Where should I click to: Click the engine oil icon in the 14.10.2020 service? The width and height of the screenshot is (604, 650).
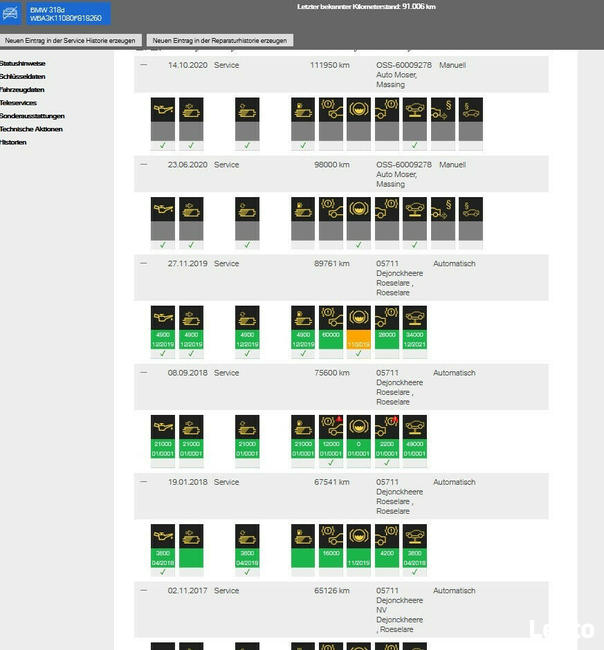[162, 110]
